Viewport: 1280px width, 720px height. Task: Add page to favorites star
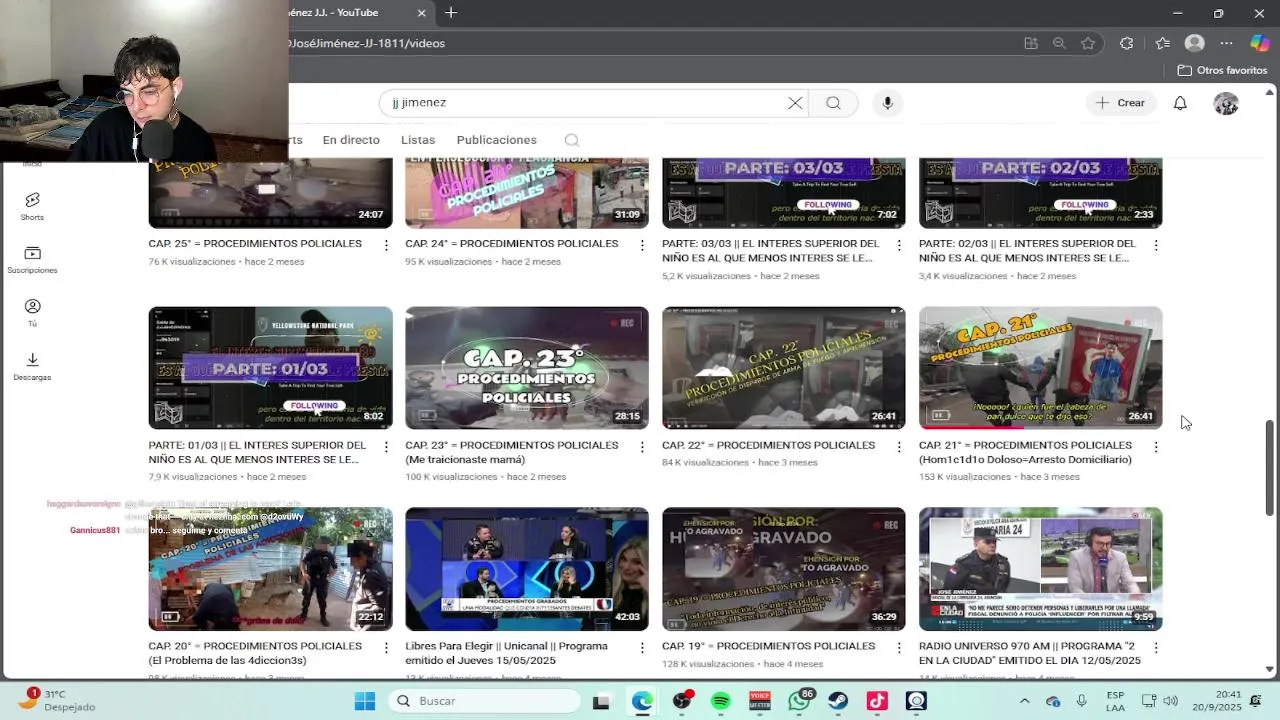click(x=1088, y=43)
